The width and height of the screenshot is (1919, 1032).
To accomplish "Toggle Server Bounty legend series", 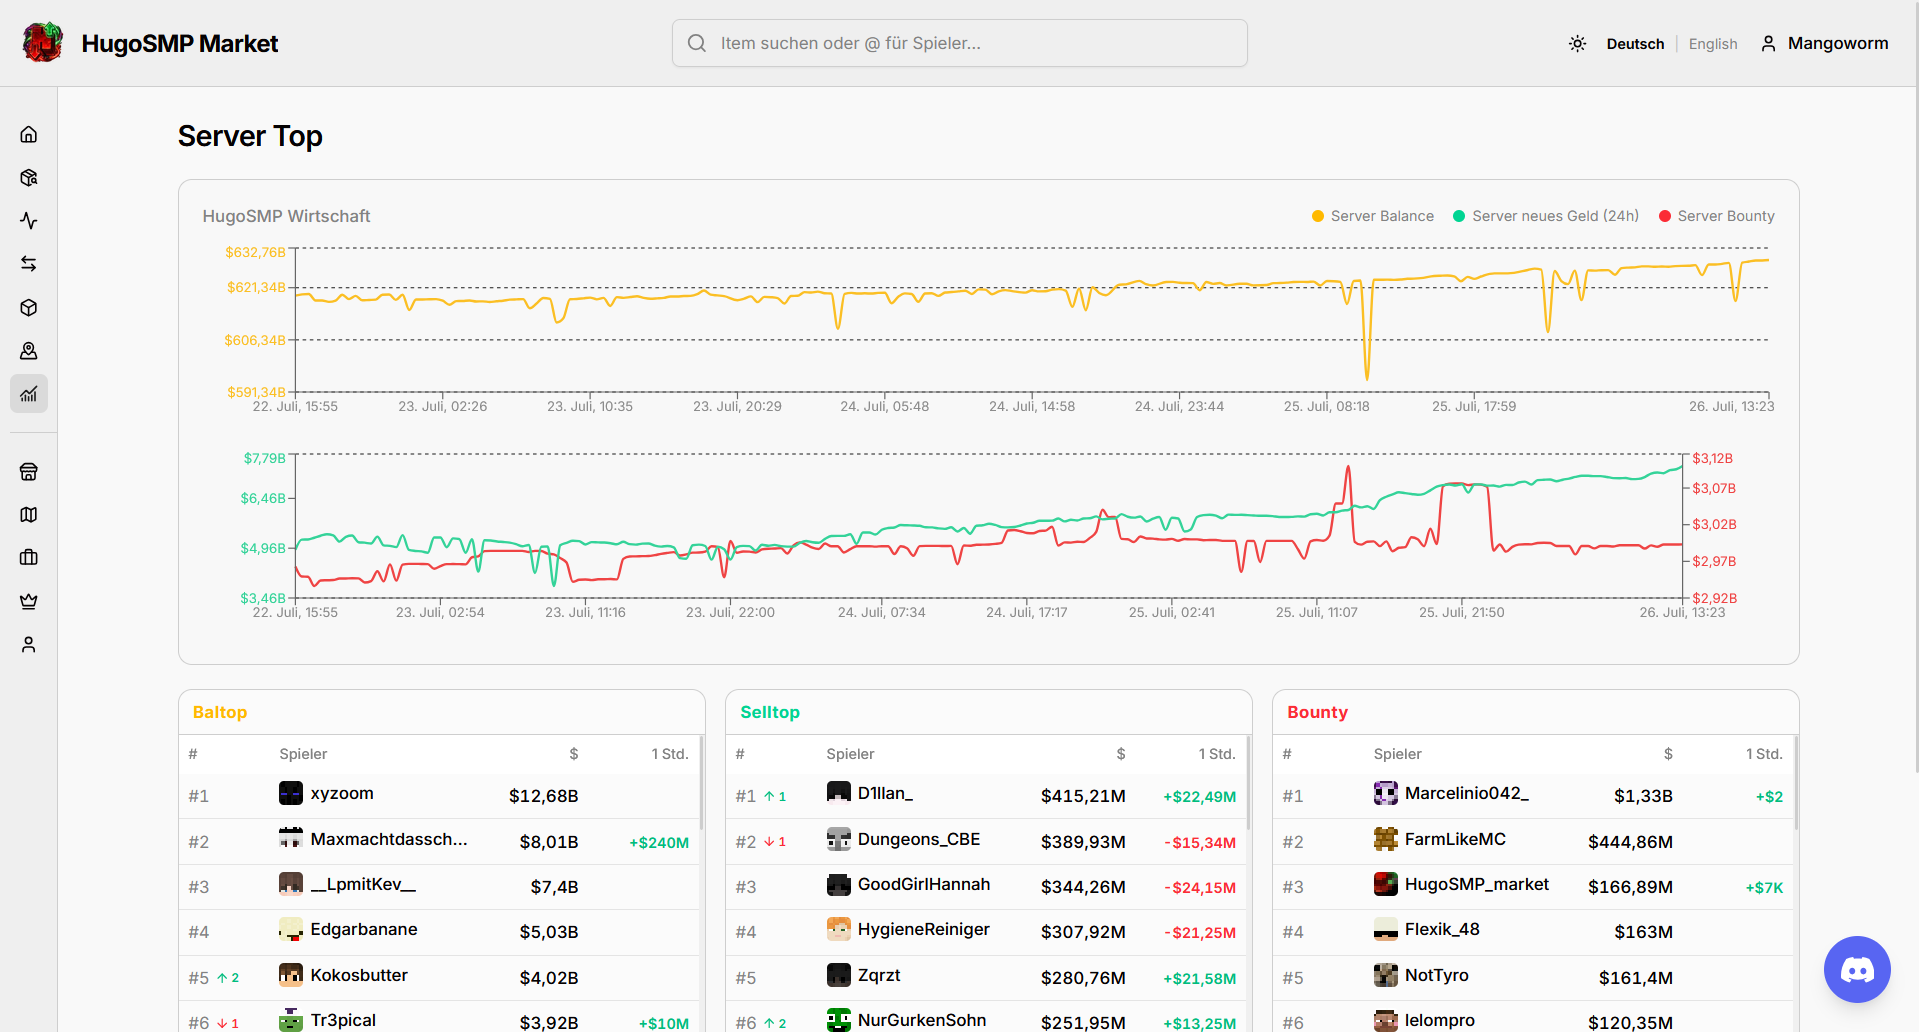I will tap(1716, 216).
